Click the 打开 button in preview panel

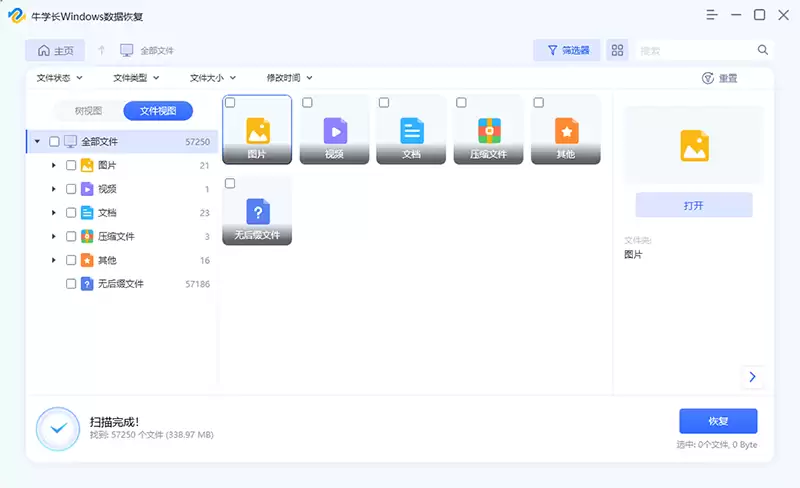(694, 205)
